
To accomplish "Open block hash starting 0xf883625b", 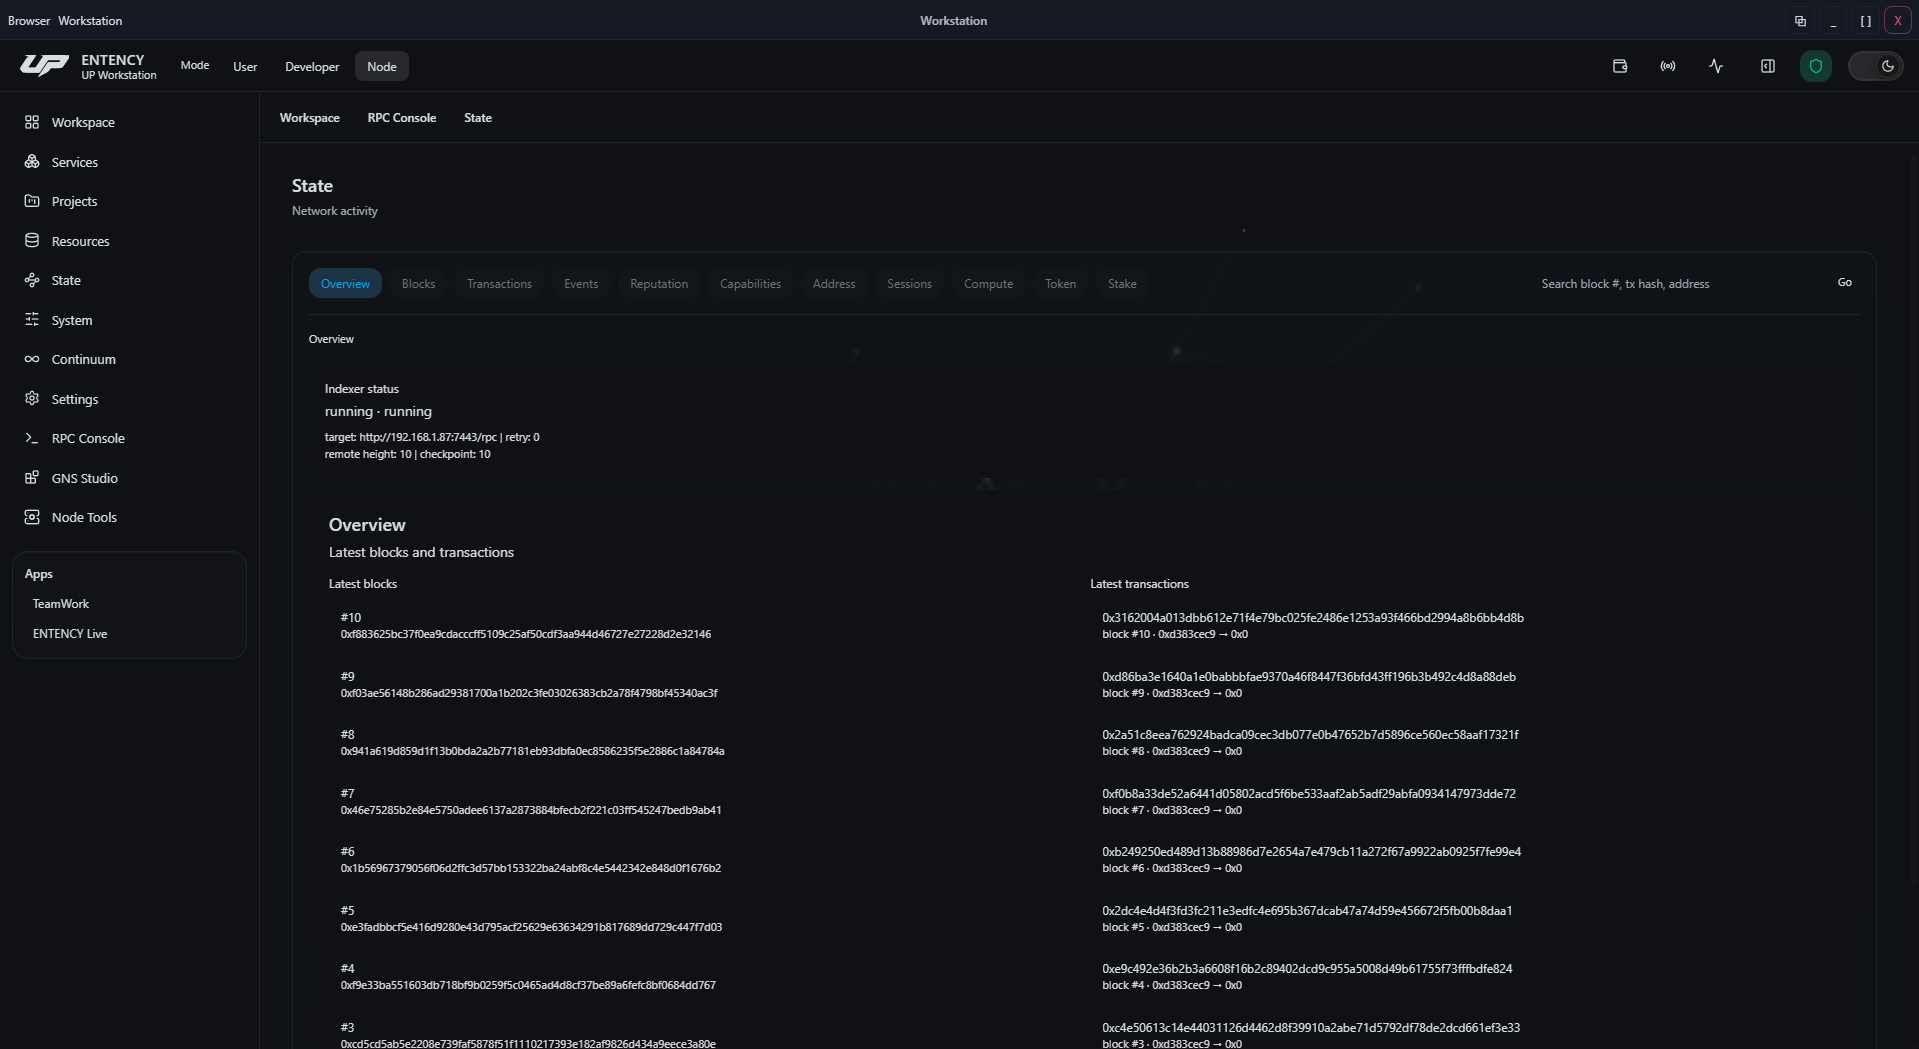I will point(526,634).
